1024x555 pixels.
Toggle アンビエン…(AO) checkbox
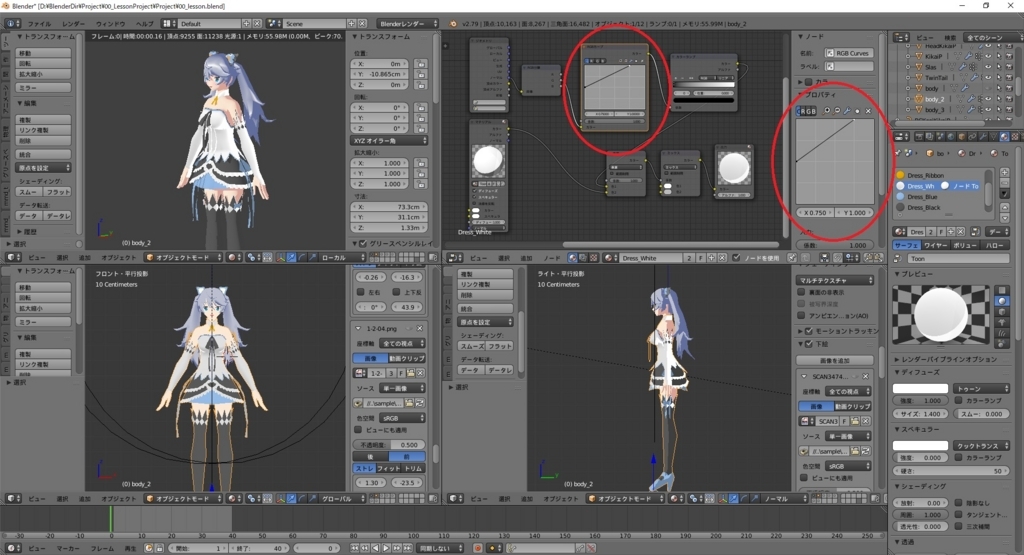(801, 315)
